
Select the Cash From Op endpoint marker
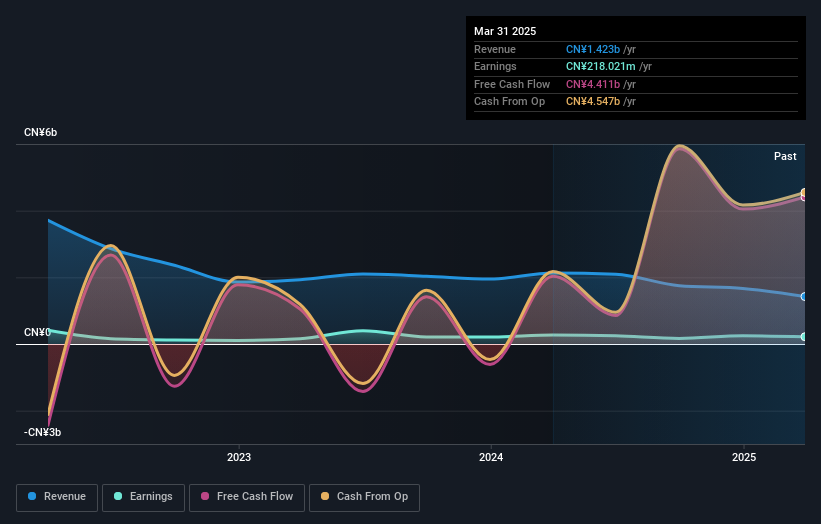804,192
